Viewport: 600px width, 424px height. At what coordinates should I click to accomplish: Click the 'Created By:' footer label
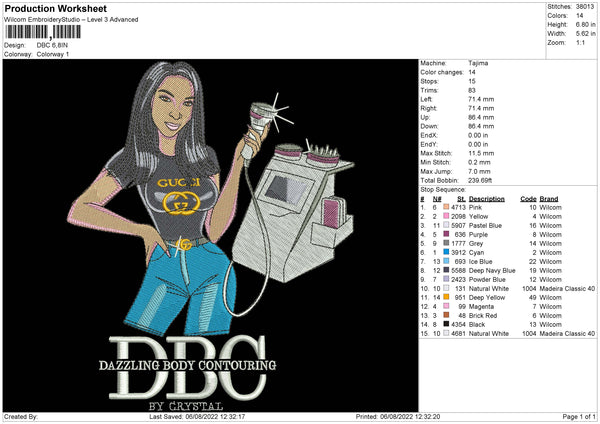coord(21,416)
